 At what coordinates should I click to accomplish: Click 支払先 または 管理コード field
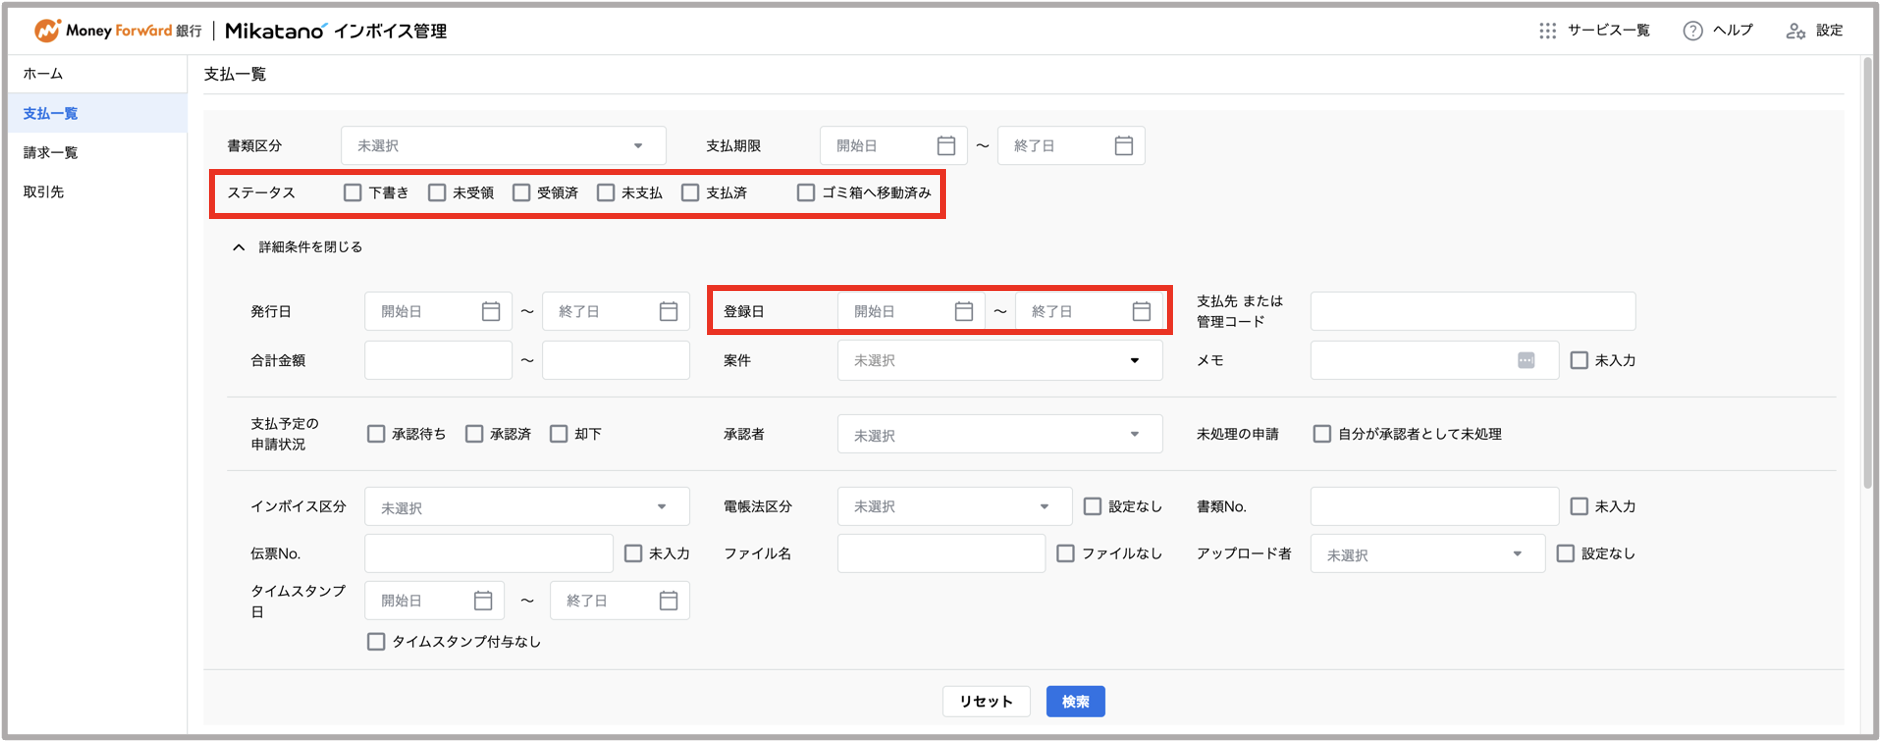(1473, 312)
